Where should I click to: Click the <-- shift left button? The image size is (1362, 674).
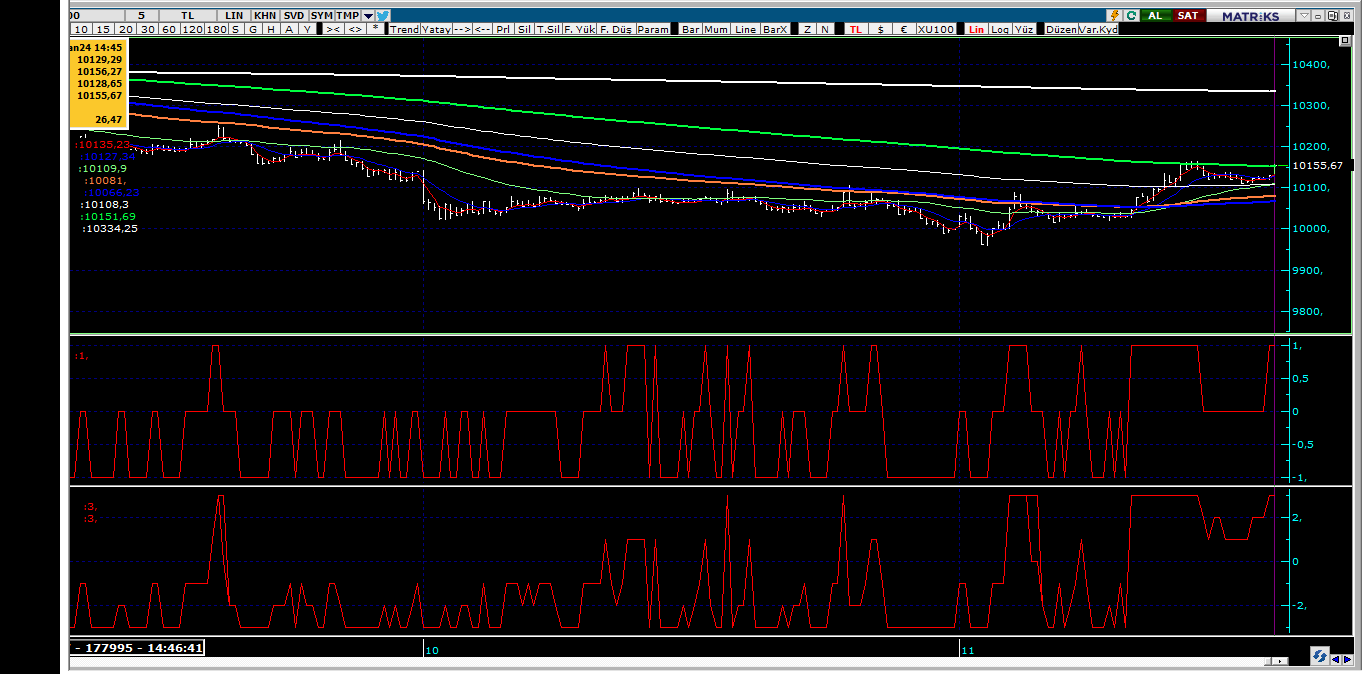[x=482, y=29]
